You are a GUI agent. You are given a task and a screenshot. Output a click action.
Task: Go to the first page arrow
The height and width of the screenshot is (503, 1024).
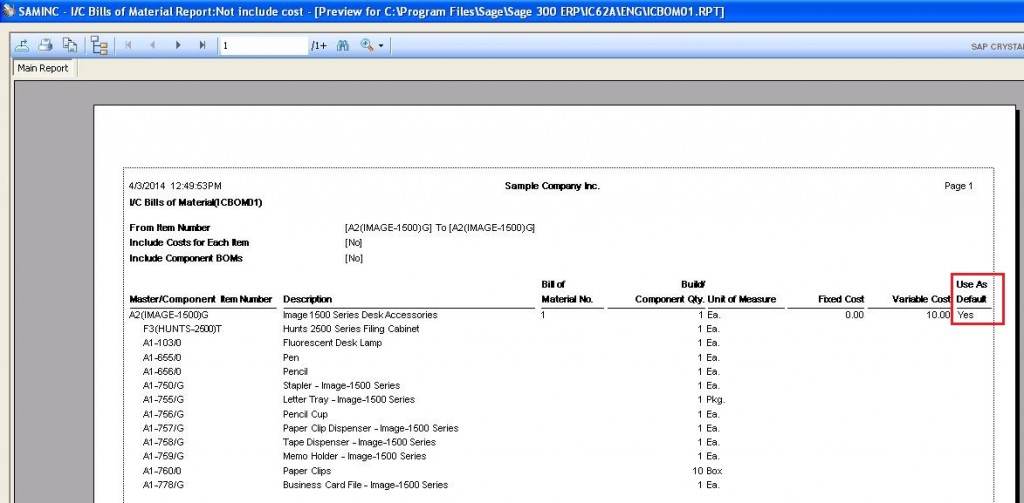point(128,45)
